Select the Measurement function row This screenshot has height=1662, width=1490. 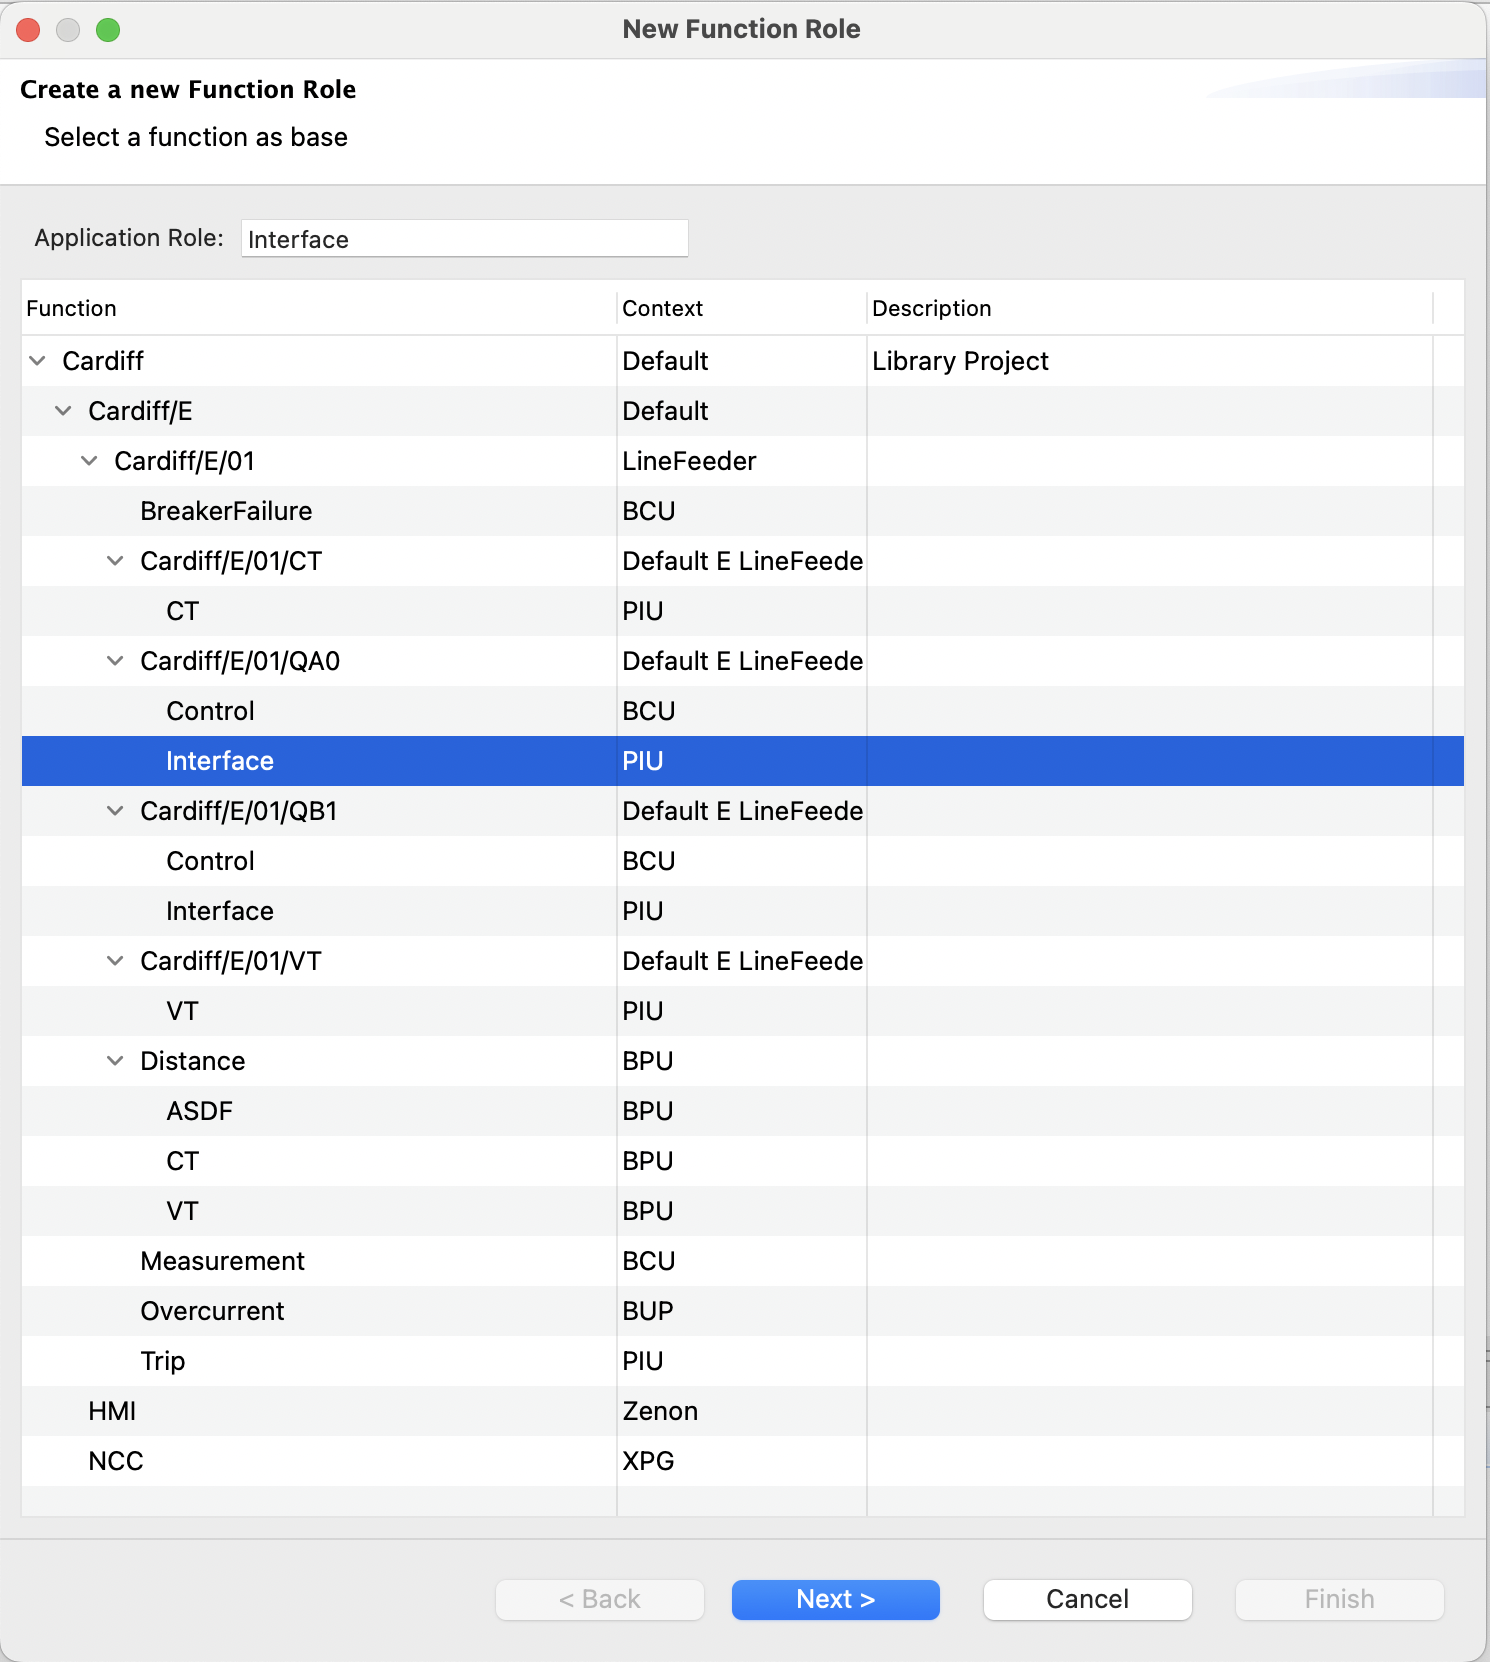pos(743,1261)
